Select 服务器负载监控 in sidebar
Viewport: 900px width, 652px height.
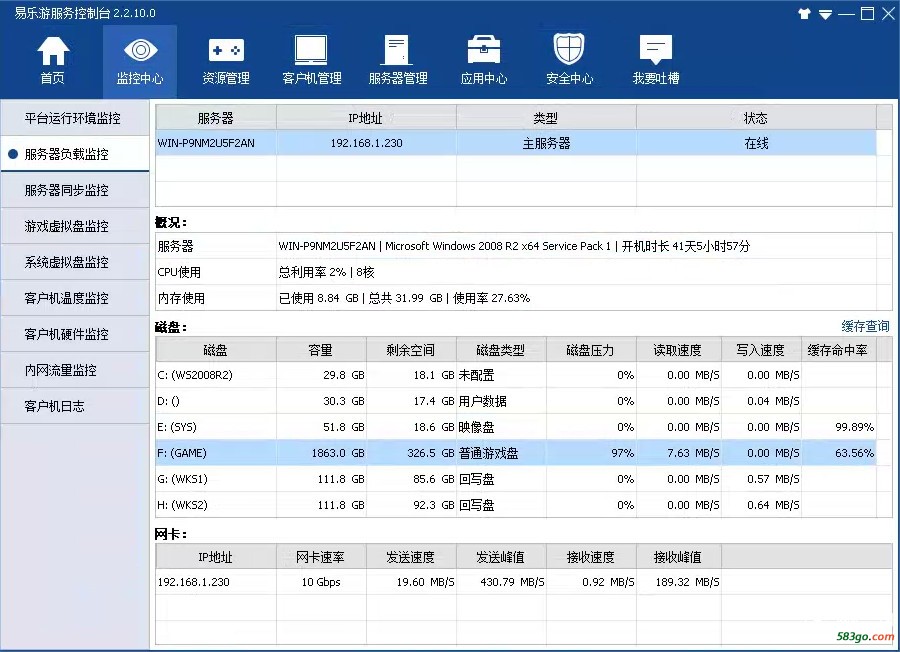pos(75,154)
